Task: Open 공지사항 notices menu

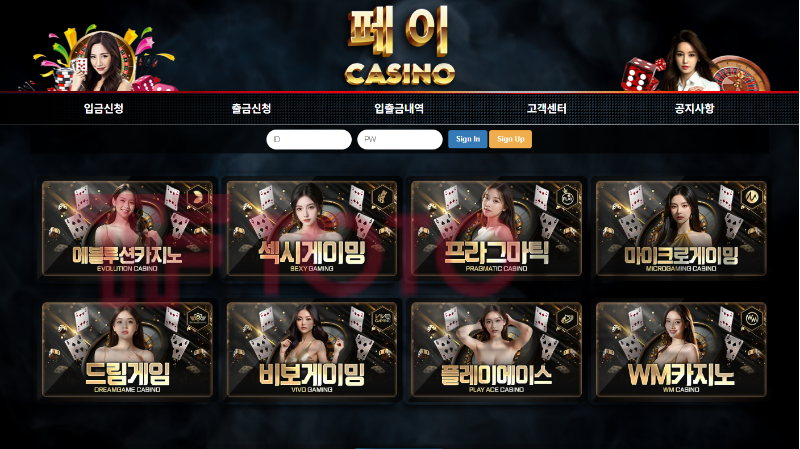Action: tap(694, 108)
